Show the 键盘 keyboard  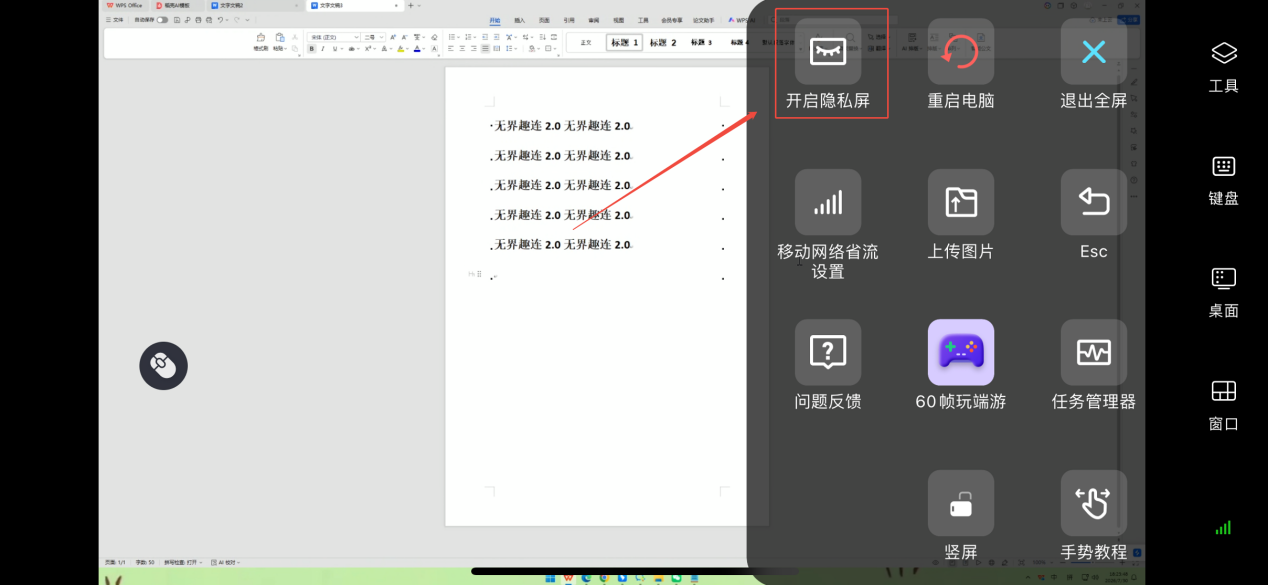point(1224,180)
